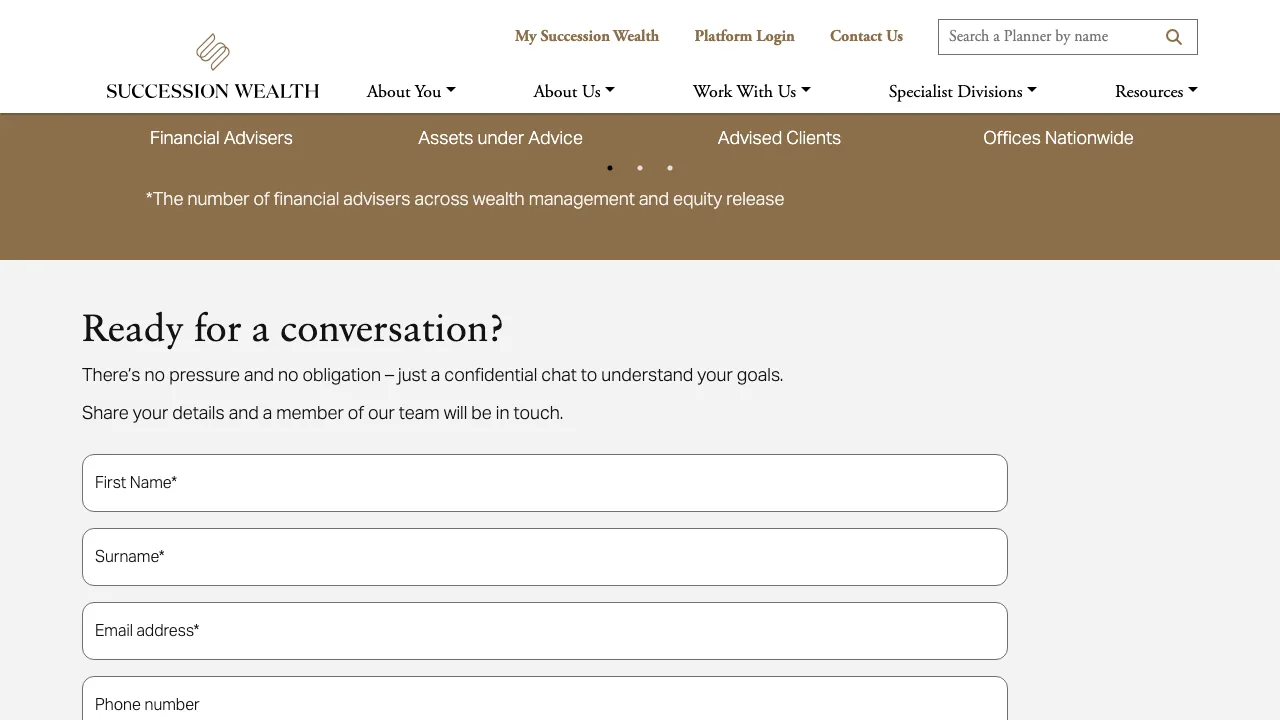Click the First Name input field

click(x=544, y=482)
